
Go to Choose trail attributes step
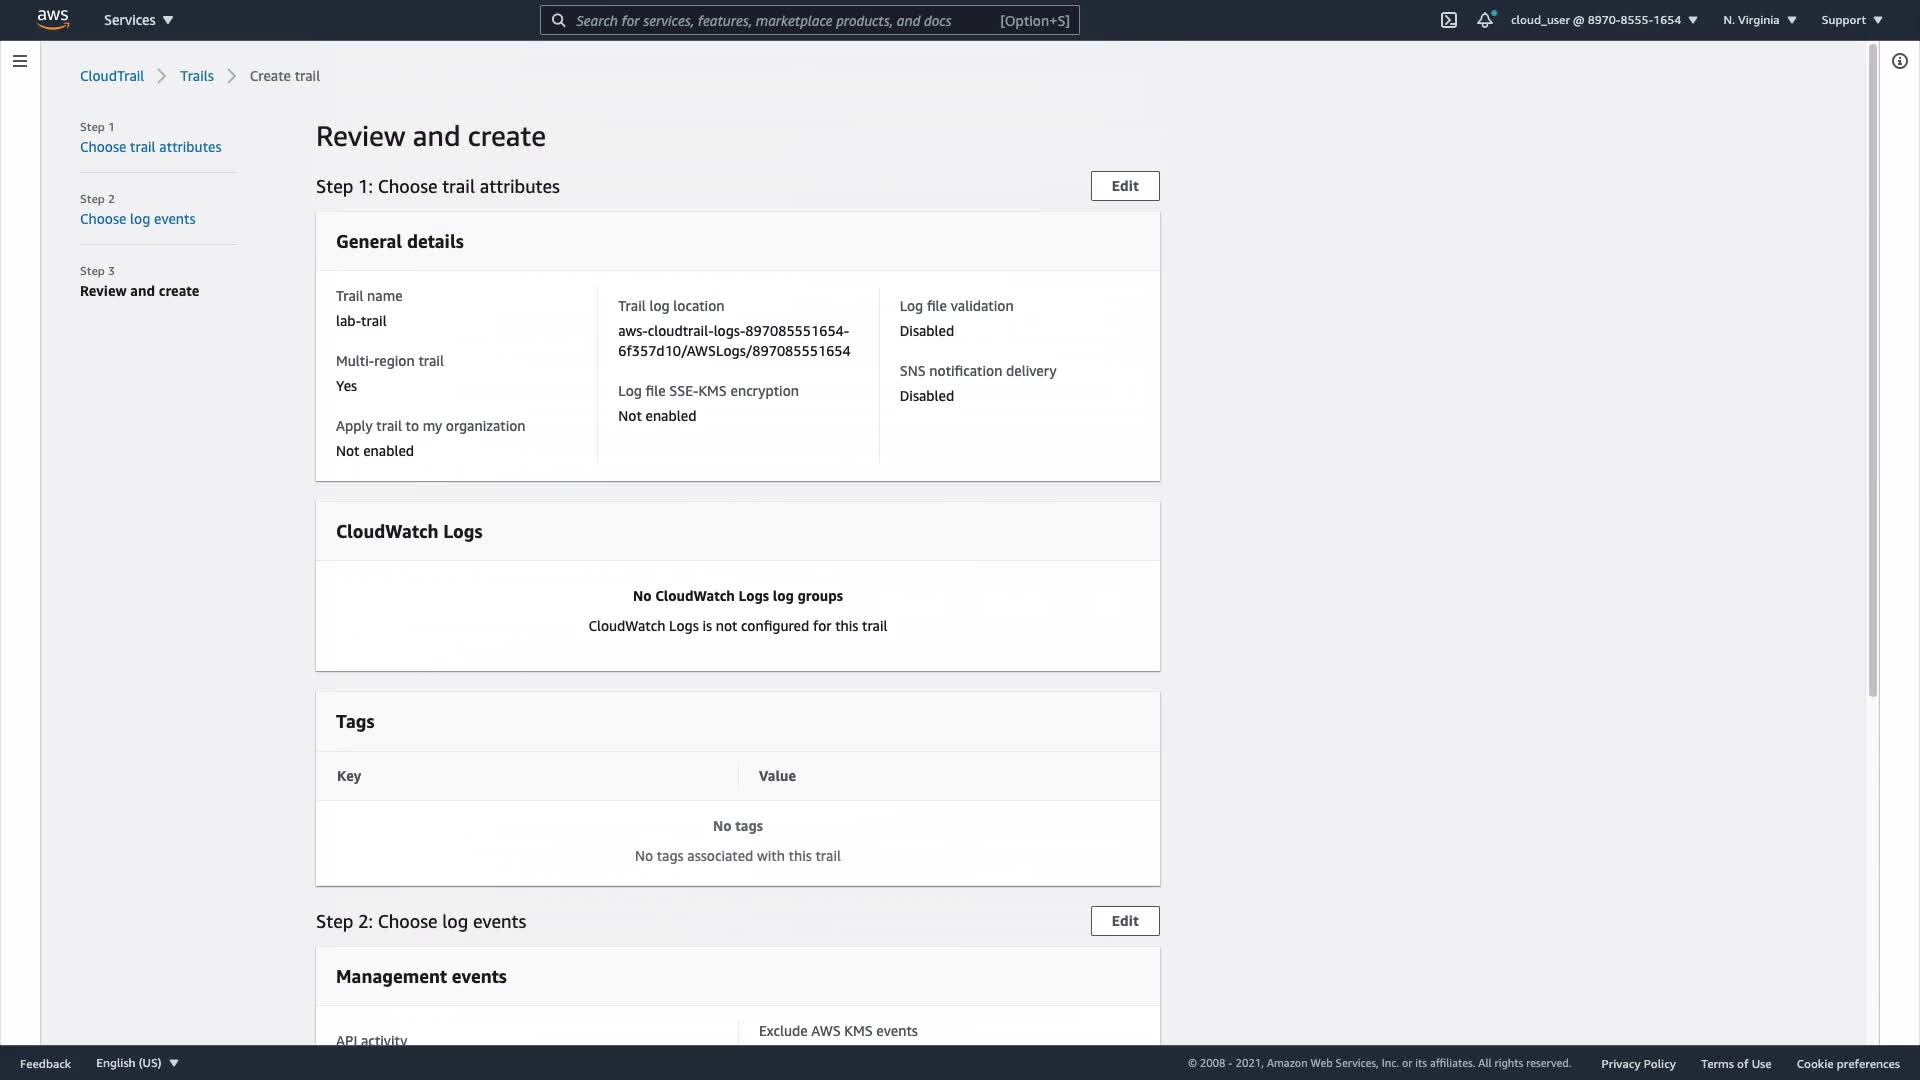[x=151, y=147]
